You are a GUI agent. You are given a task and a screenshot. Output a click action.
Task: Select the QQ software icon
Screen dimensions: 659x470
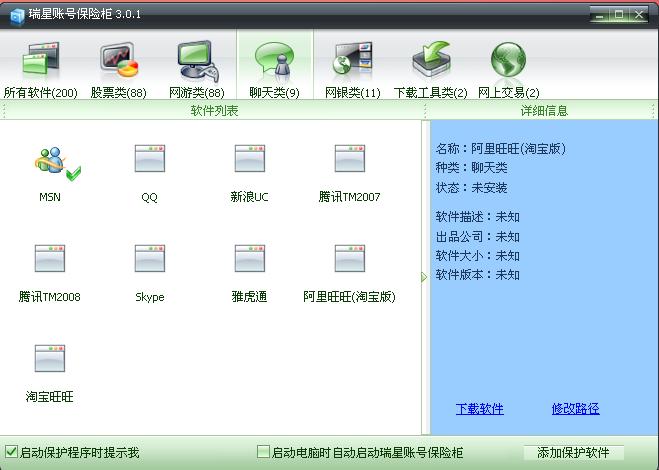pyautogui.click(x=150, y=158)
